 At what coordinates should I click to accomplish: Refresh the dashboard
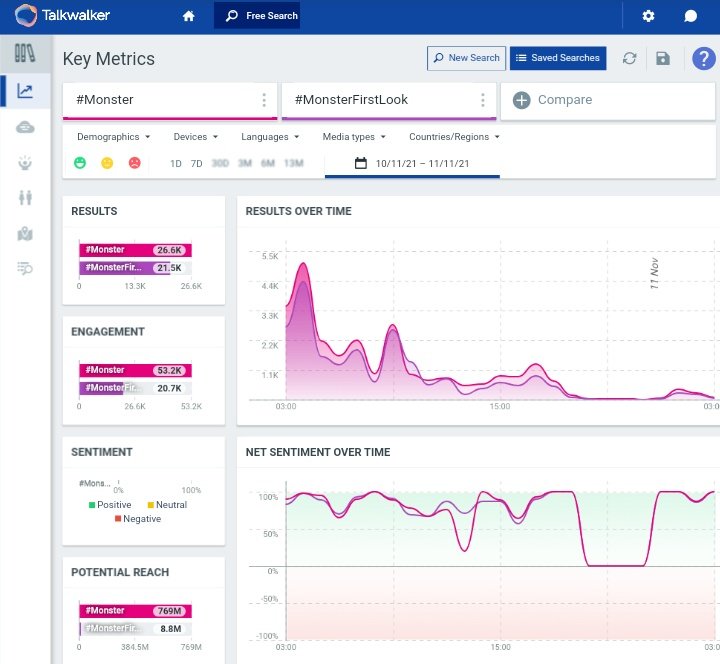tap(630, 58)
